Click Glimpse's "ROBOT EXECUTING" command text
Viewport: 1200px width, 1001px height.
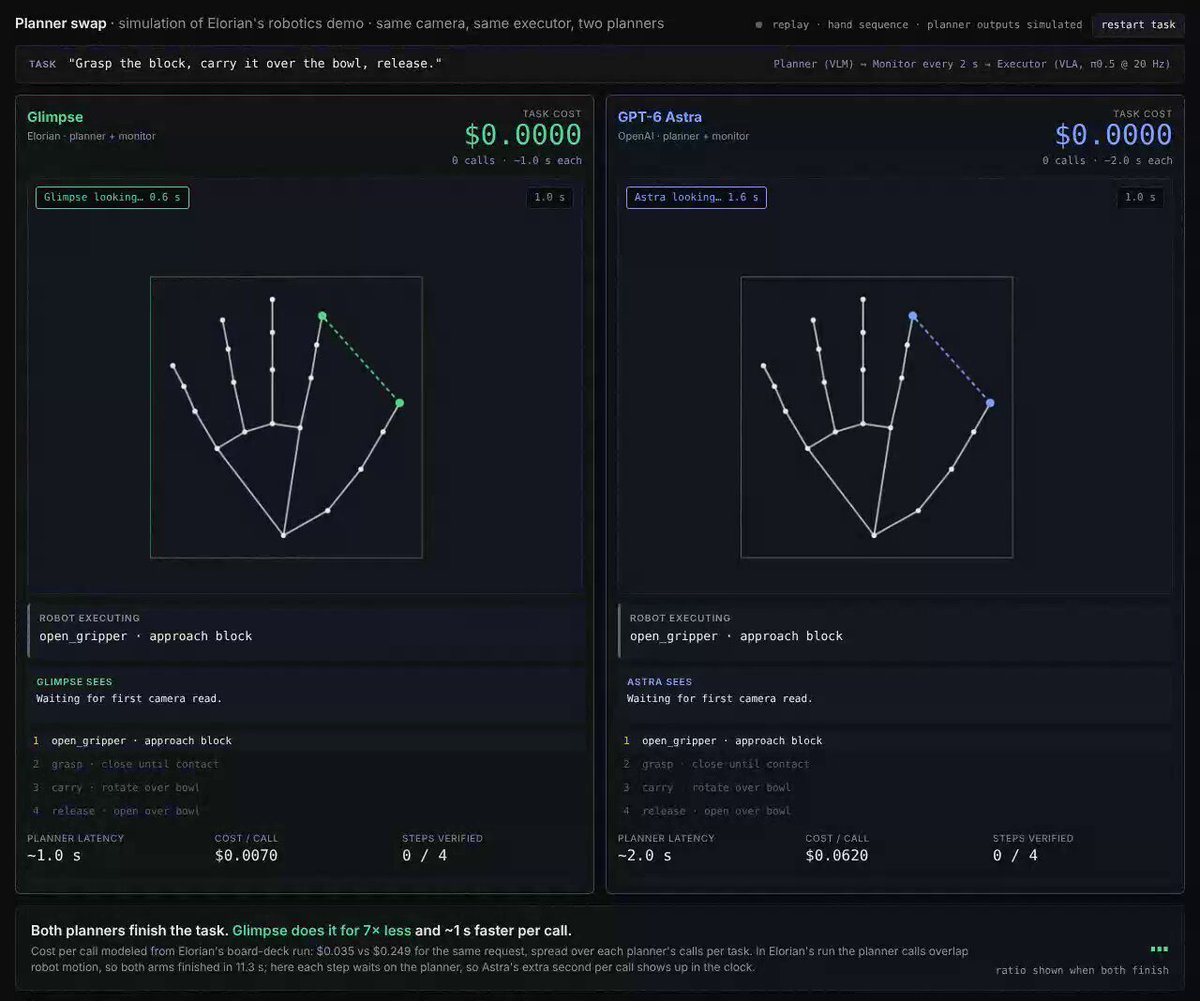(x=146, y=636)
